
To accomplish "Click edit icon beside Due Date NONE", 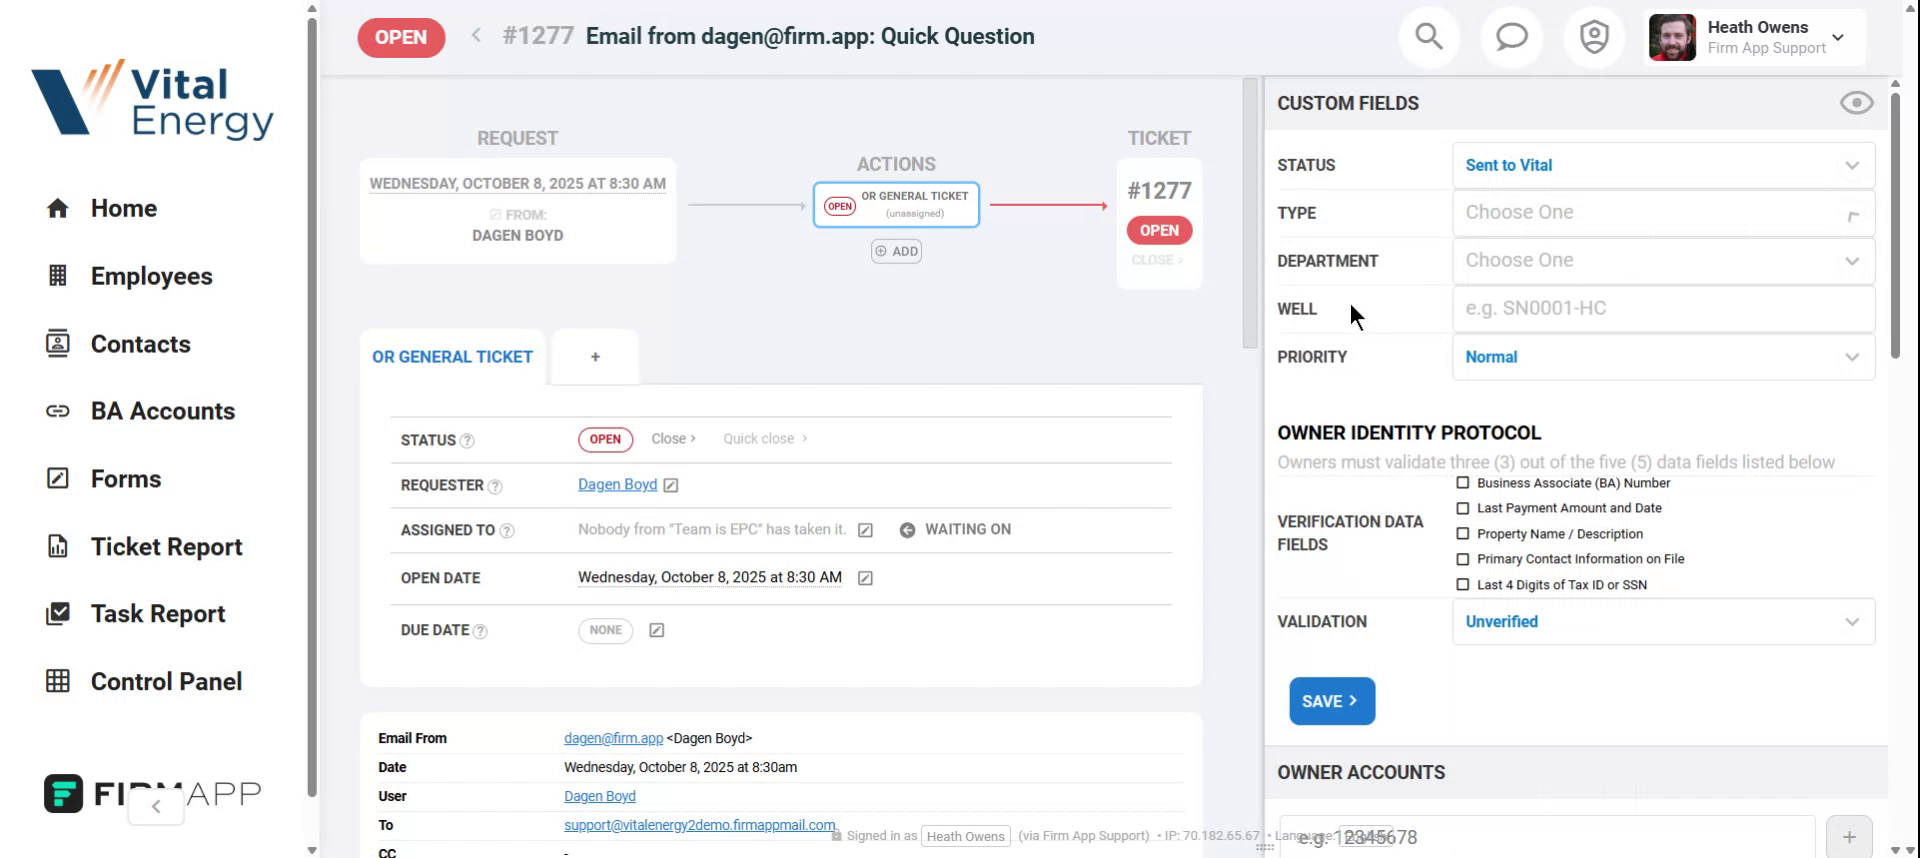I will 657,630.
